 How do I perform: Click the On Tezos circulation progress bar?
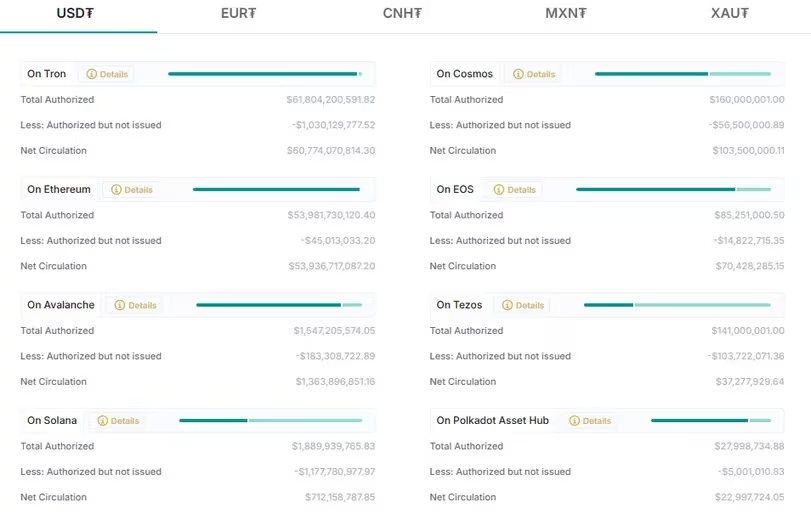pyautogui.click(x=677, y=305)
